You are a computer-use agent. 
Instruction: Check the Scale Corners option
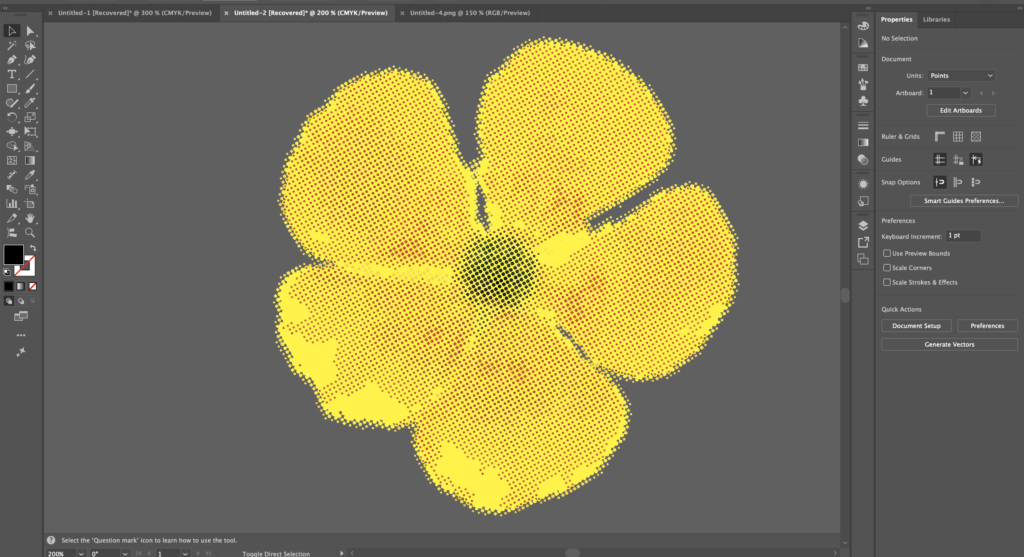click(x=887, y=268)
